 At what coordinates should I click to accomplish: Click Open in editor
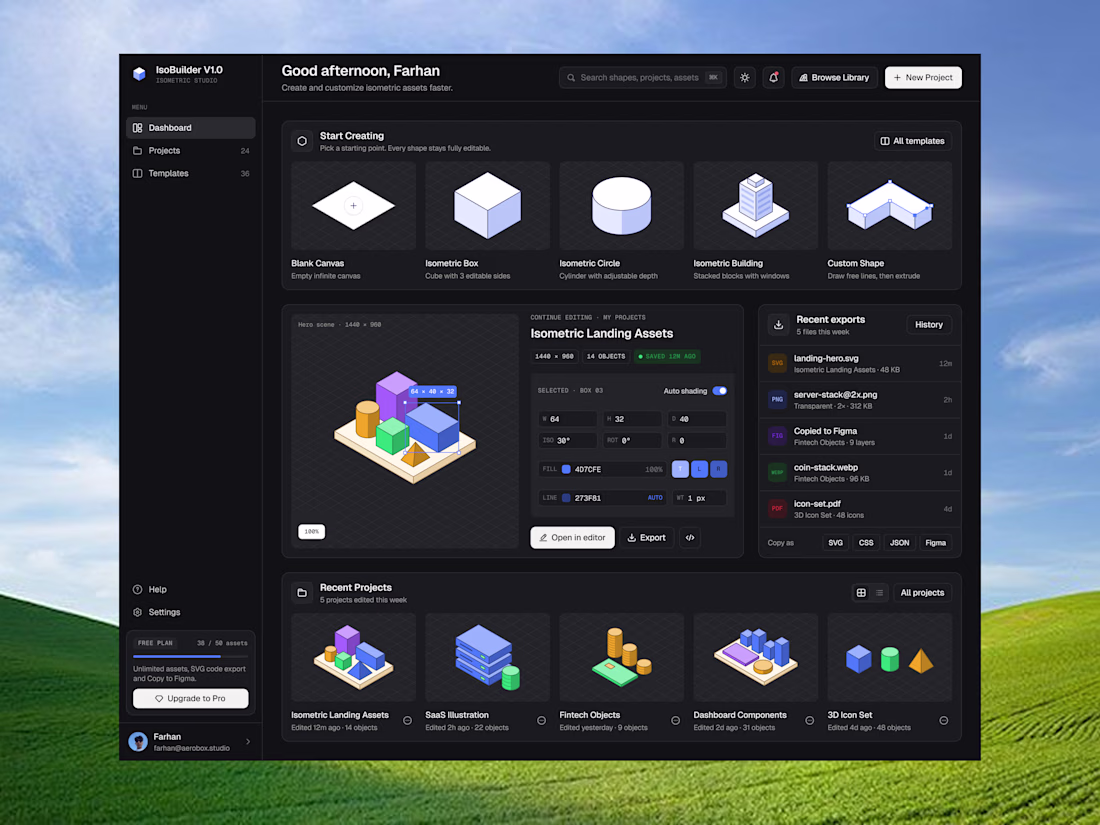[x=572, y=538]
